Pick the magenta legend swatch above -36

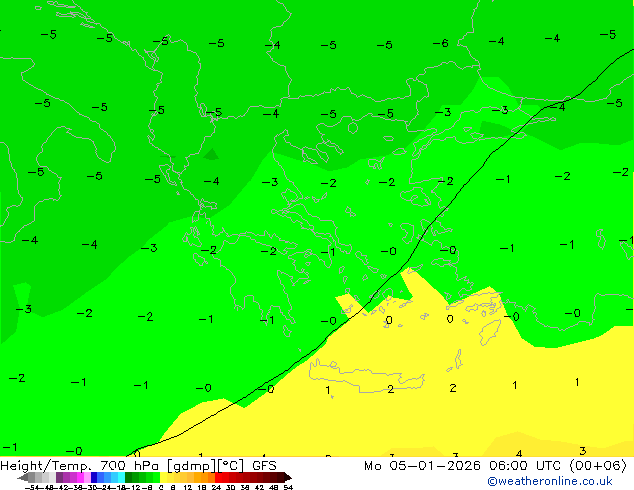[80, 477]
